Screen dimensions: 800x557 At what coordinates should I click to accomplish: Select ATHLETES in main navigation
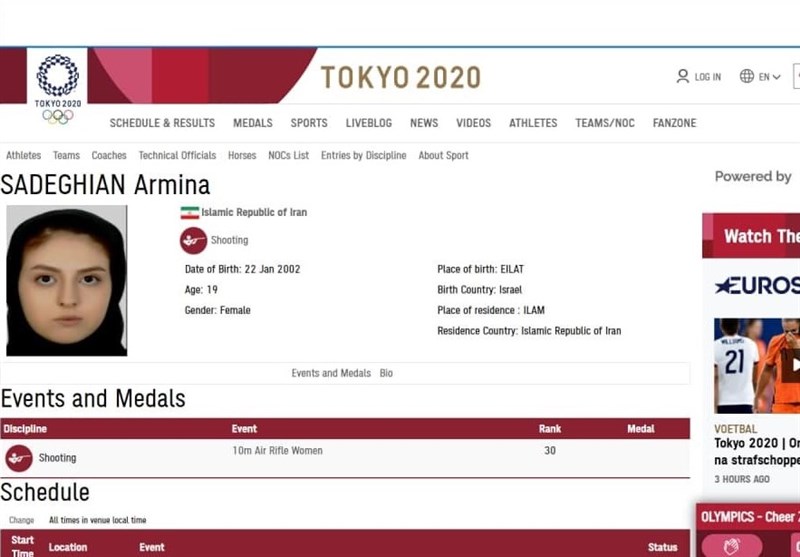(x=533, y=123)
